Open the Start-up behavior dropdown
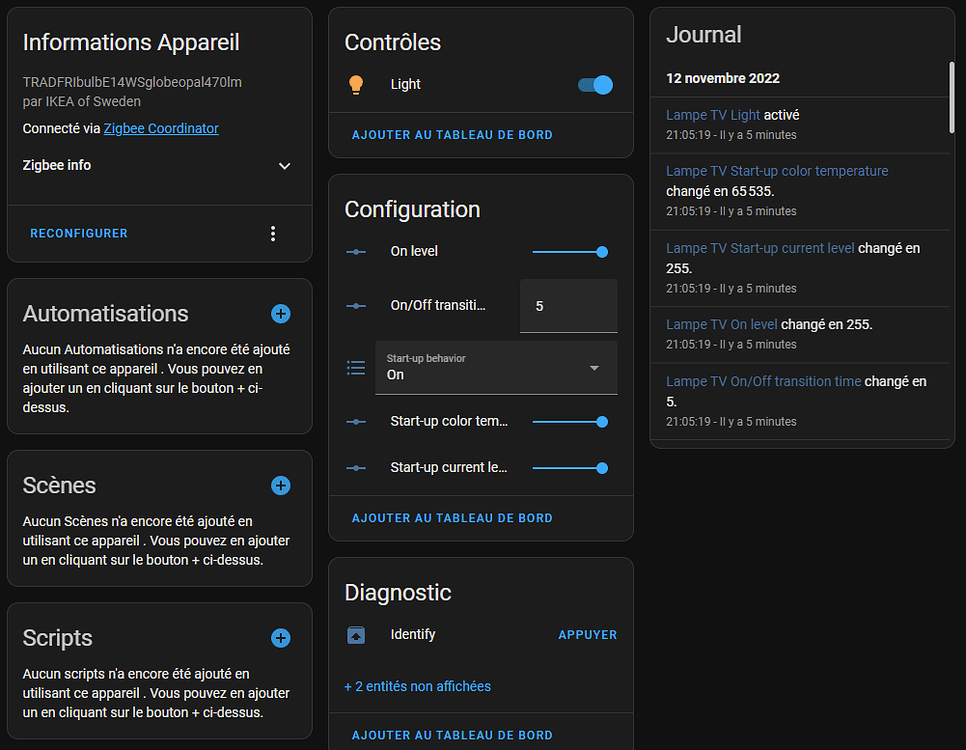 [x=496, y=368]
